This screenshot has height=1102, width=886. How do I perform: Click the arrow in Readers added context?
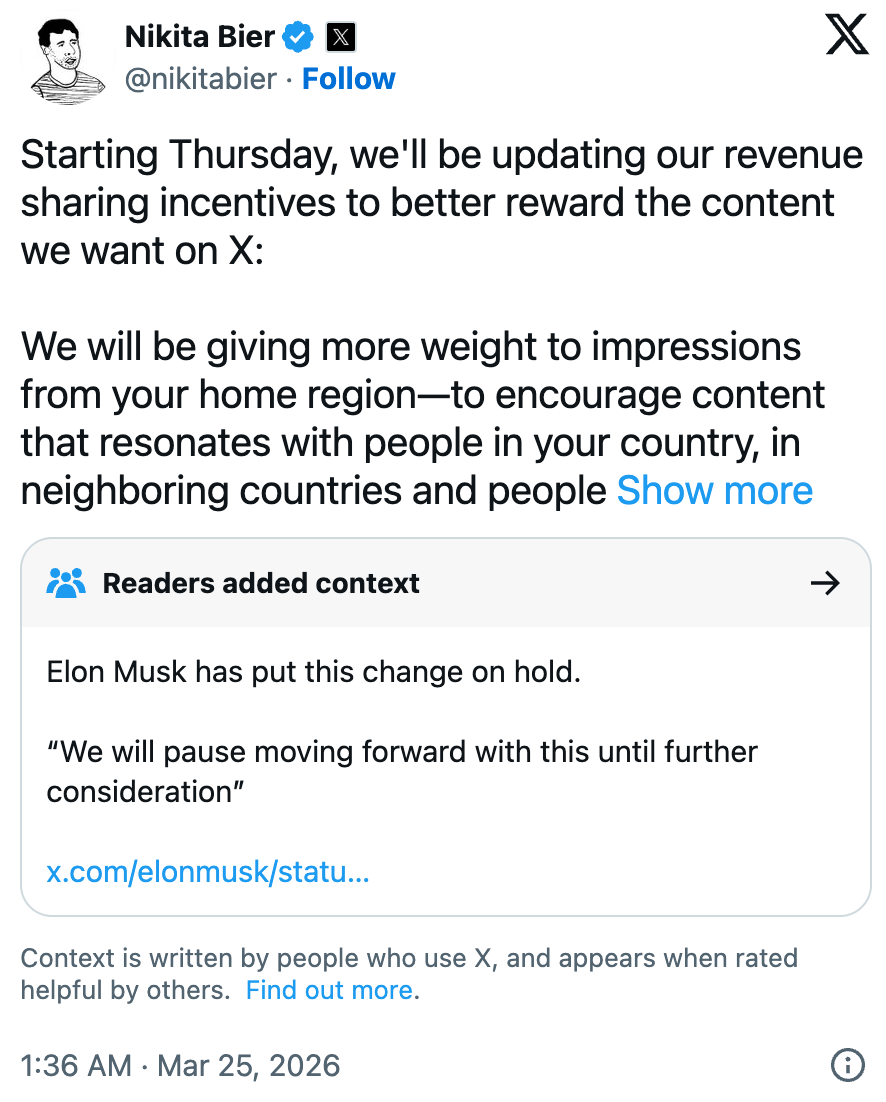click(x=825, y=583)
